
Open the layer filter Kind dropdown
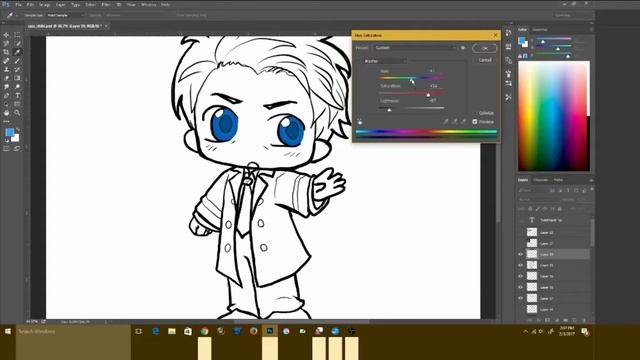[x=533, y=191]
